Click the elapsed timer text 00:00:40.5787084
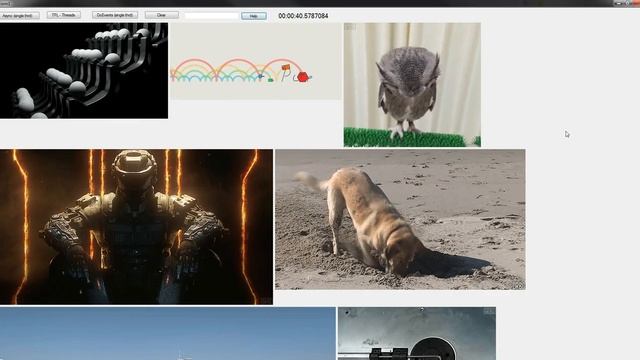640x360 pixels. tap(303, 16)
